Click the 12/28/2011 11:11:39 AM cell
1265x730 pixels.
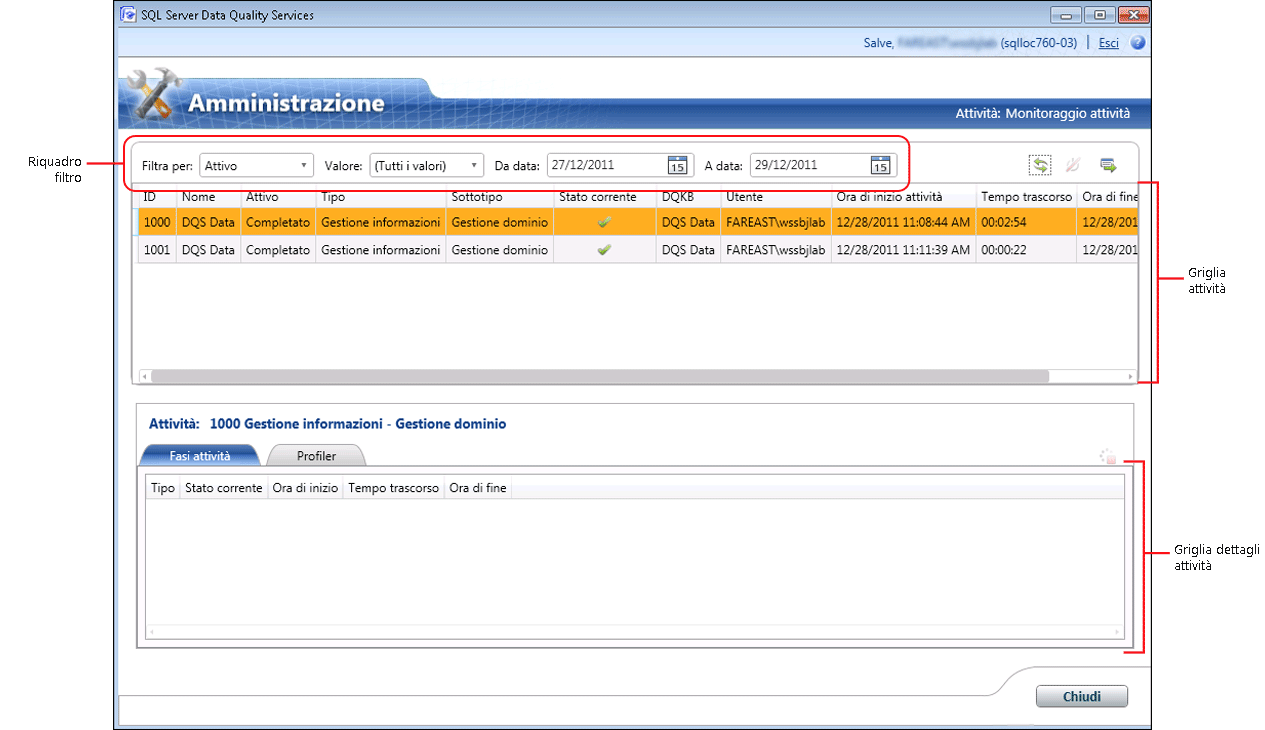pyautogui.click(x=903, y=250)
